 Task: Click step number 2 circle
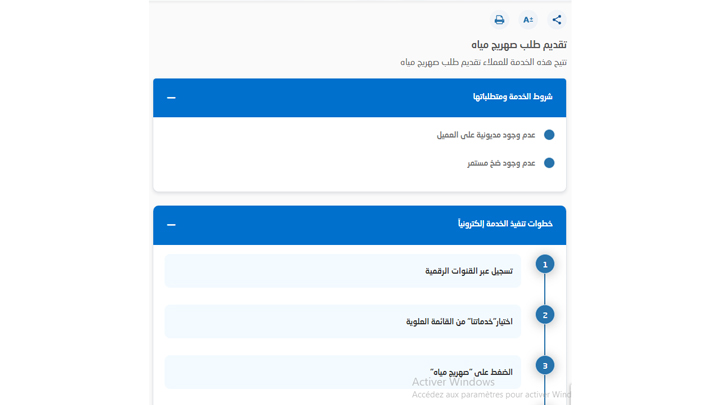[x=545, y=315]
